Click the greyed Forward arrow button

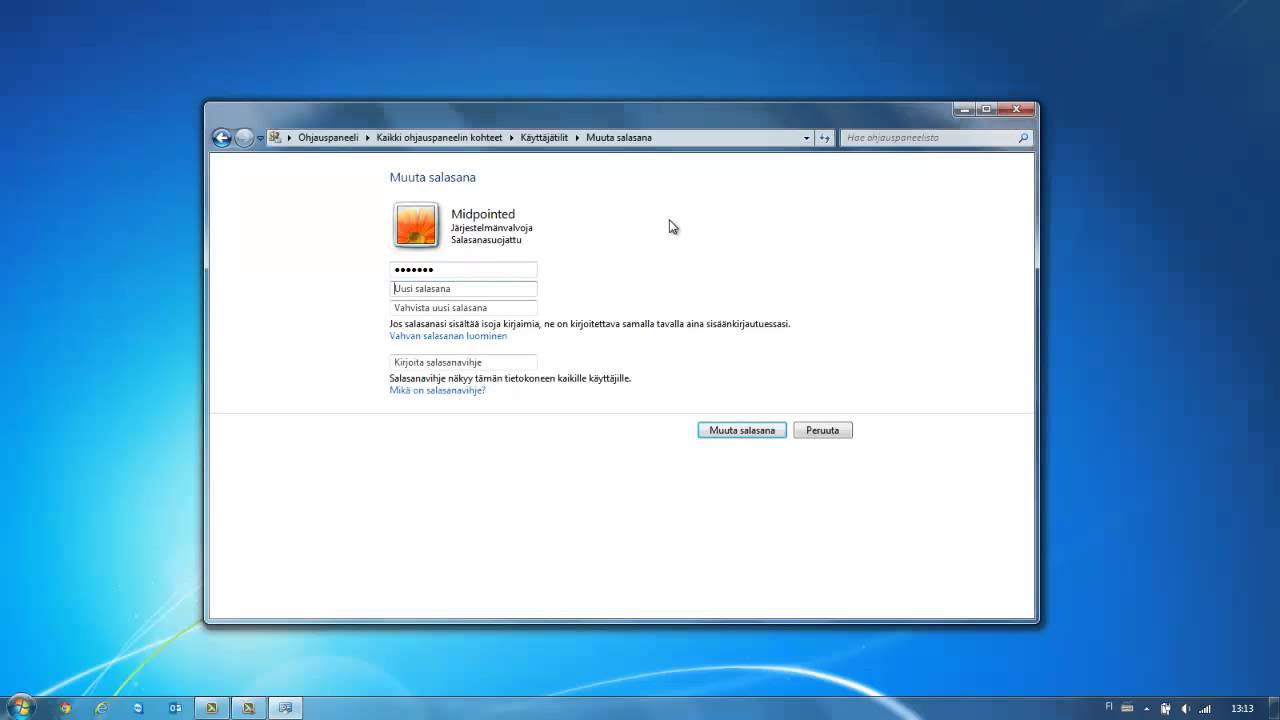pos(244,138)
